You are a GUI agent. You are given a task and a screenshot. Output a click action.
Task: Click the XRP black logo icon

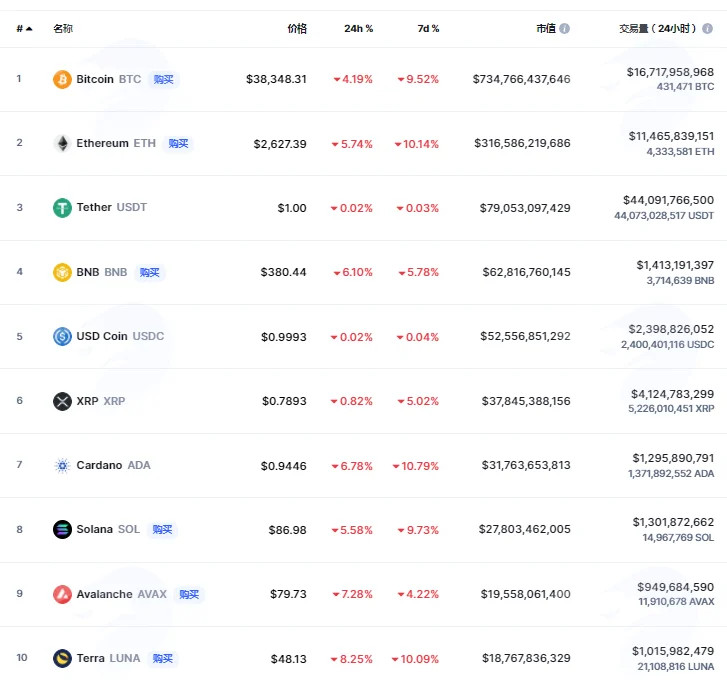62,401
